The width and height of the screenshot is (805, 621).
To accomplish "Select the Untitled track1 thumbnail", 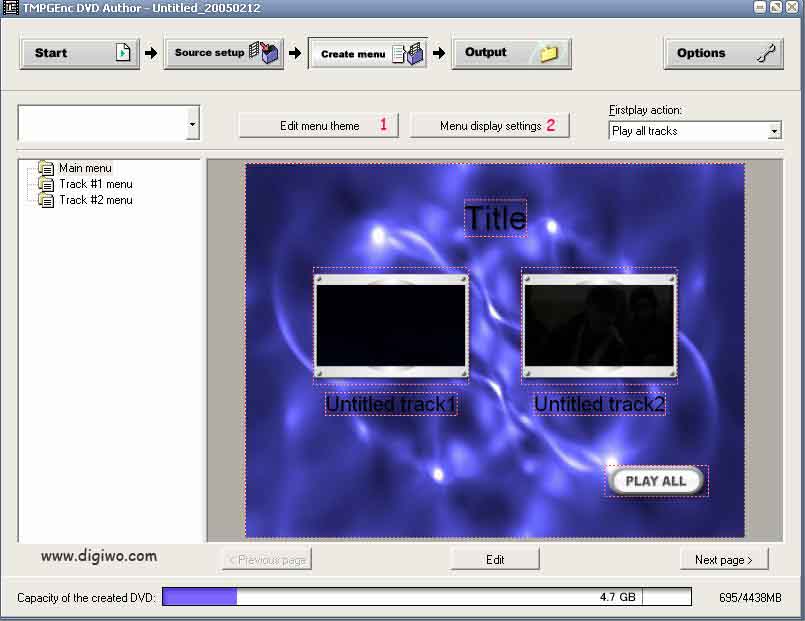I will click(390, 326).
